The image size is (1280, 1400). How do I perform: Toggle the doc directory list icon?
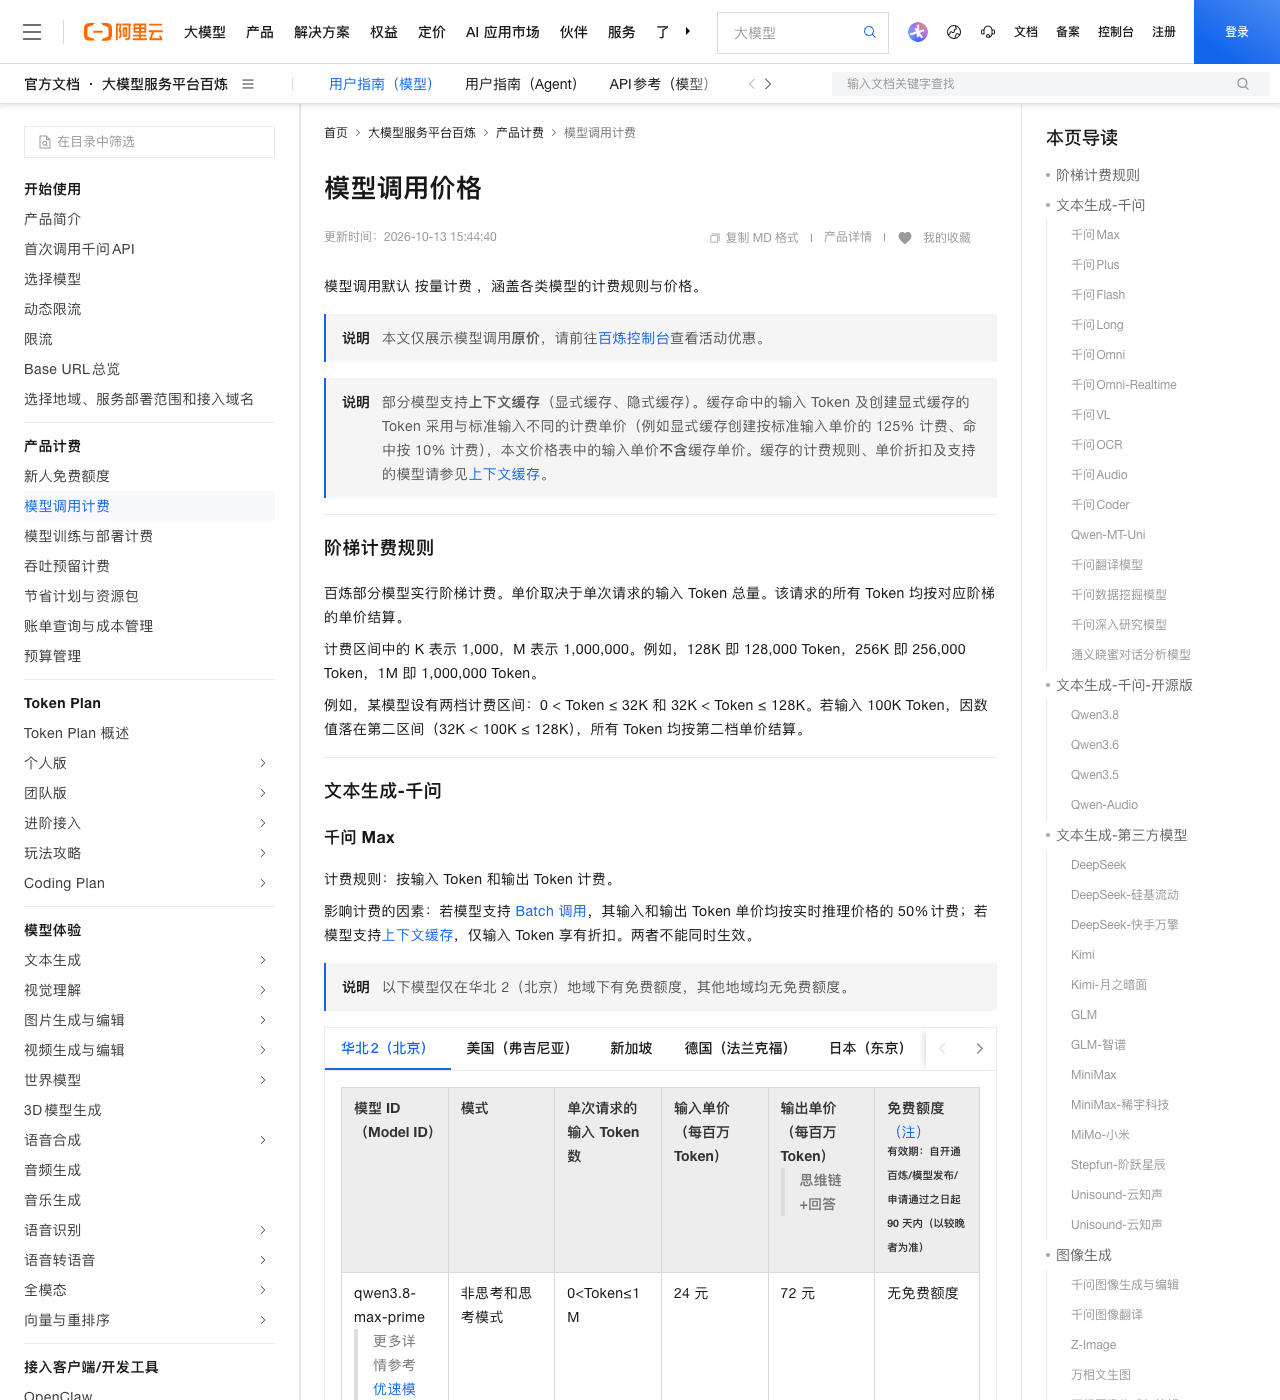pos(248,84)
